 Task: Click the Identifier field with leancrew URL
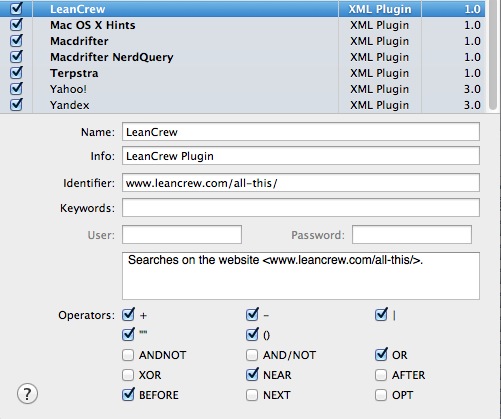(x=301, y=183)
